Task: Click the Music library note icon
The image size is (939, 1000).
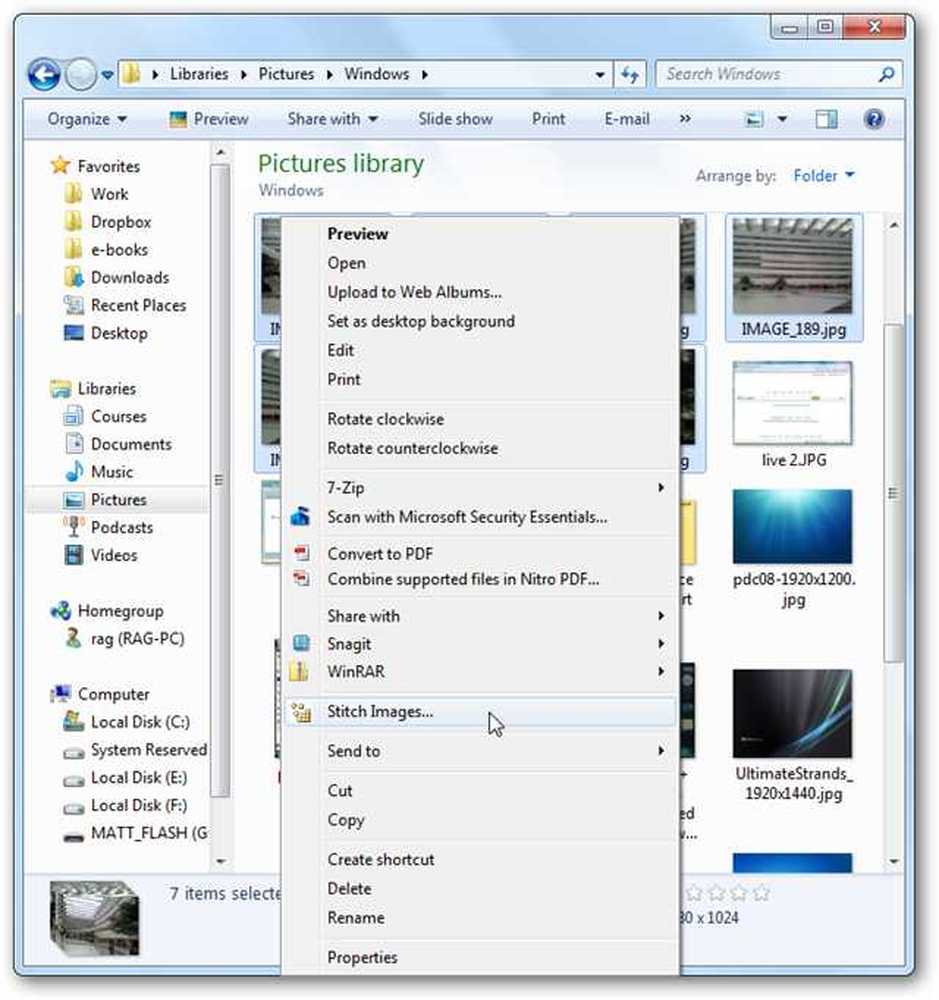Action: (73, 472)
